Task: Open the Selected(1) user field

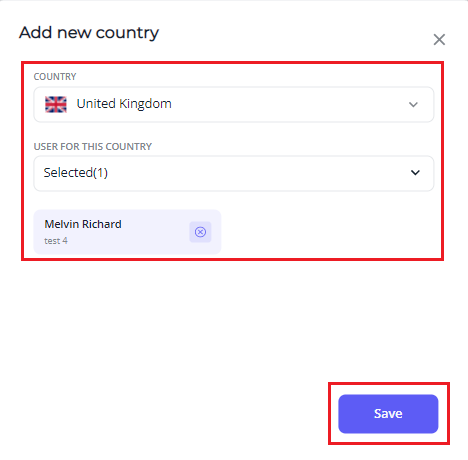Action: coord(234,173)
